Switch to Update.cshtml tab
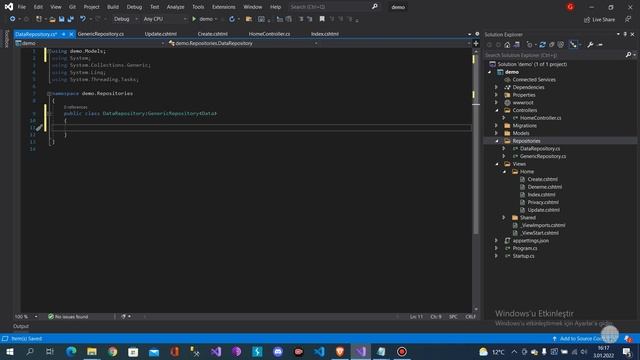The width and height of the screenshot is (640, 360). 161,34
